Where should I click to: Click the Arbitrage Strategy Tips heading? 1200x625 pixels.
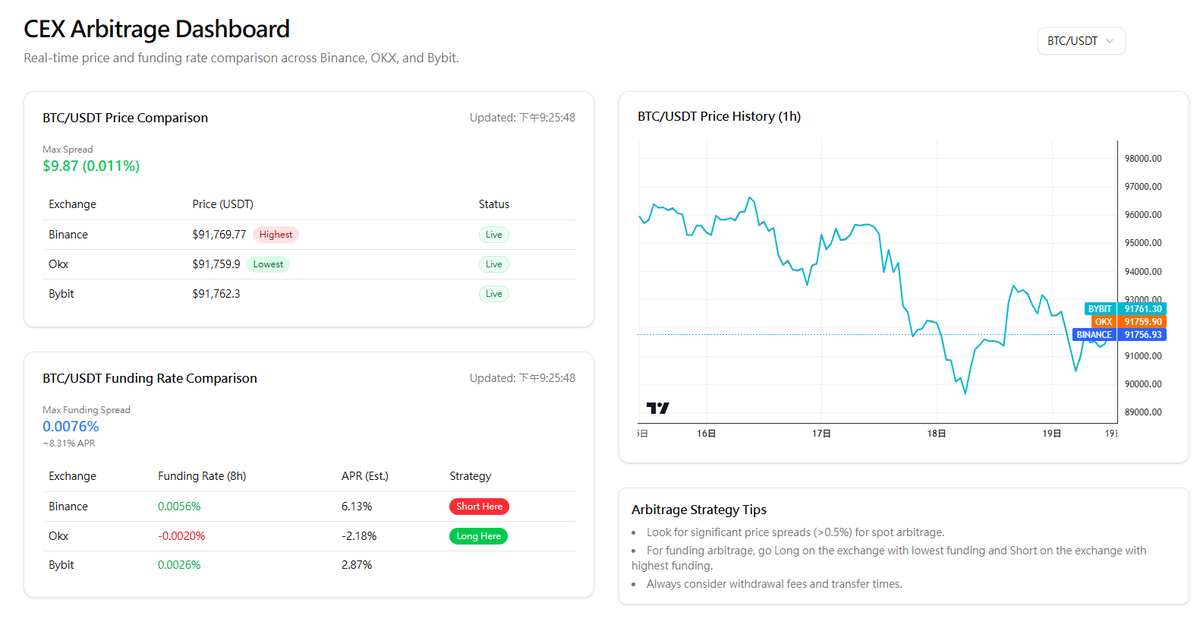(699, 510)
